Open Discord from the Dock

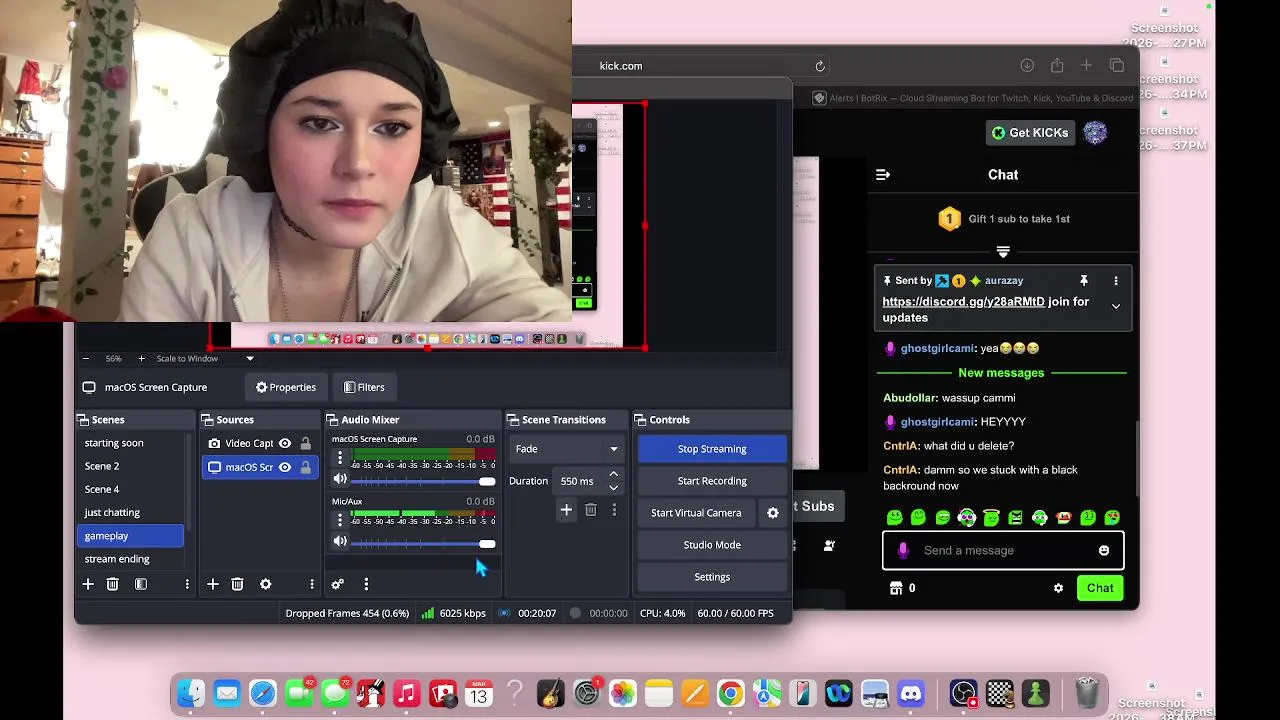point(911,693)
